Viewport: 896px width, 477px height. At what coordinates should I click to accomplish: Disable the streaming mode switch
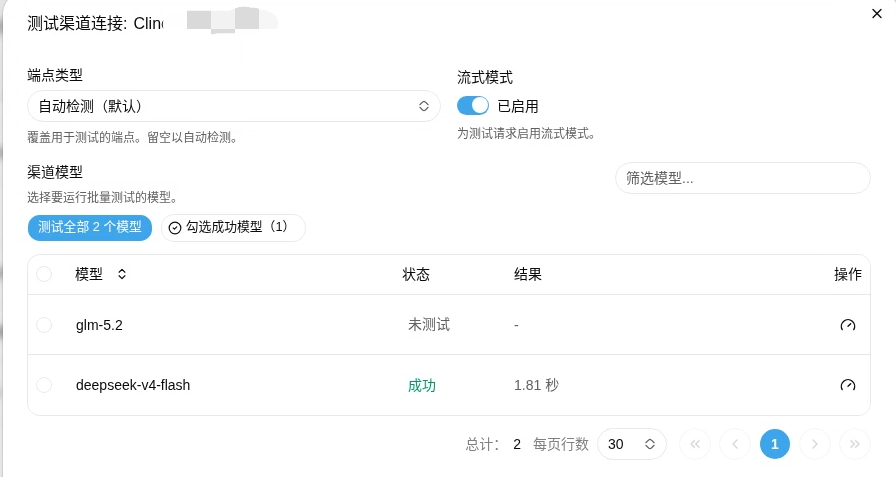click(x=473, y=106)
